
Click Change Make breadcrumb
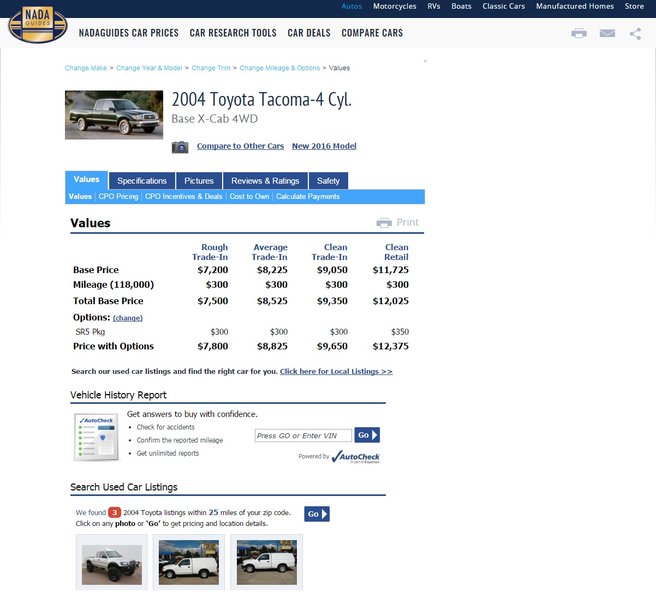coord(86,68)
